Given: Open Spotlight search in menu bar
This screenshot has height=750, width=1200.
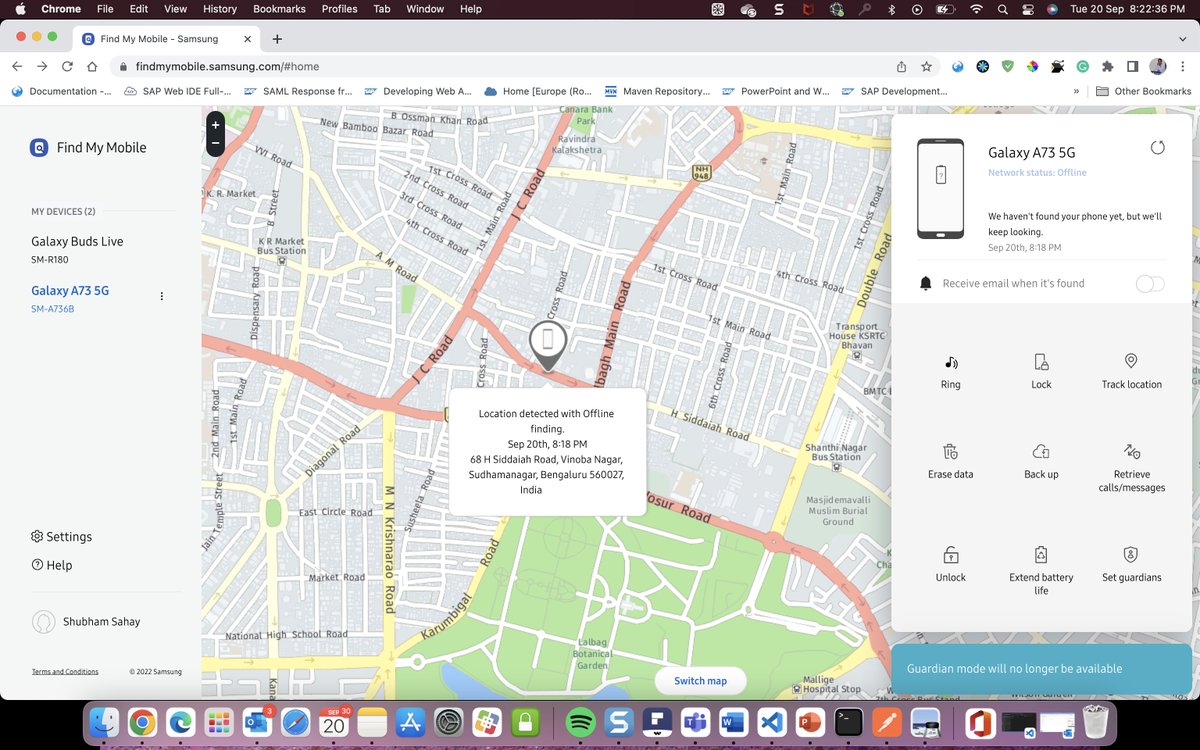Looking at the screenshot, I should (x=1002, y=9).
